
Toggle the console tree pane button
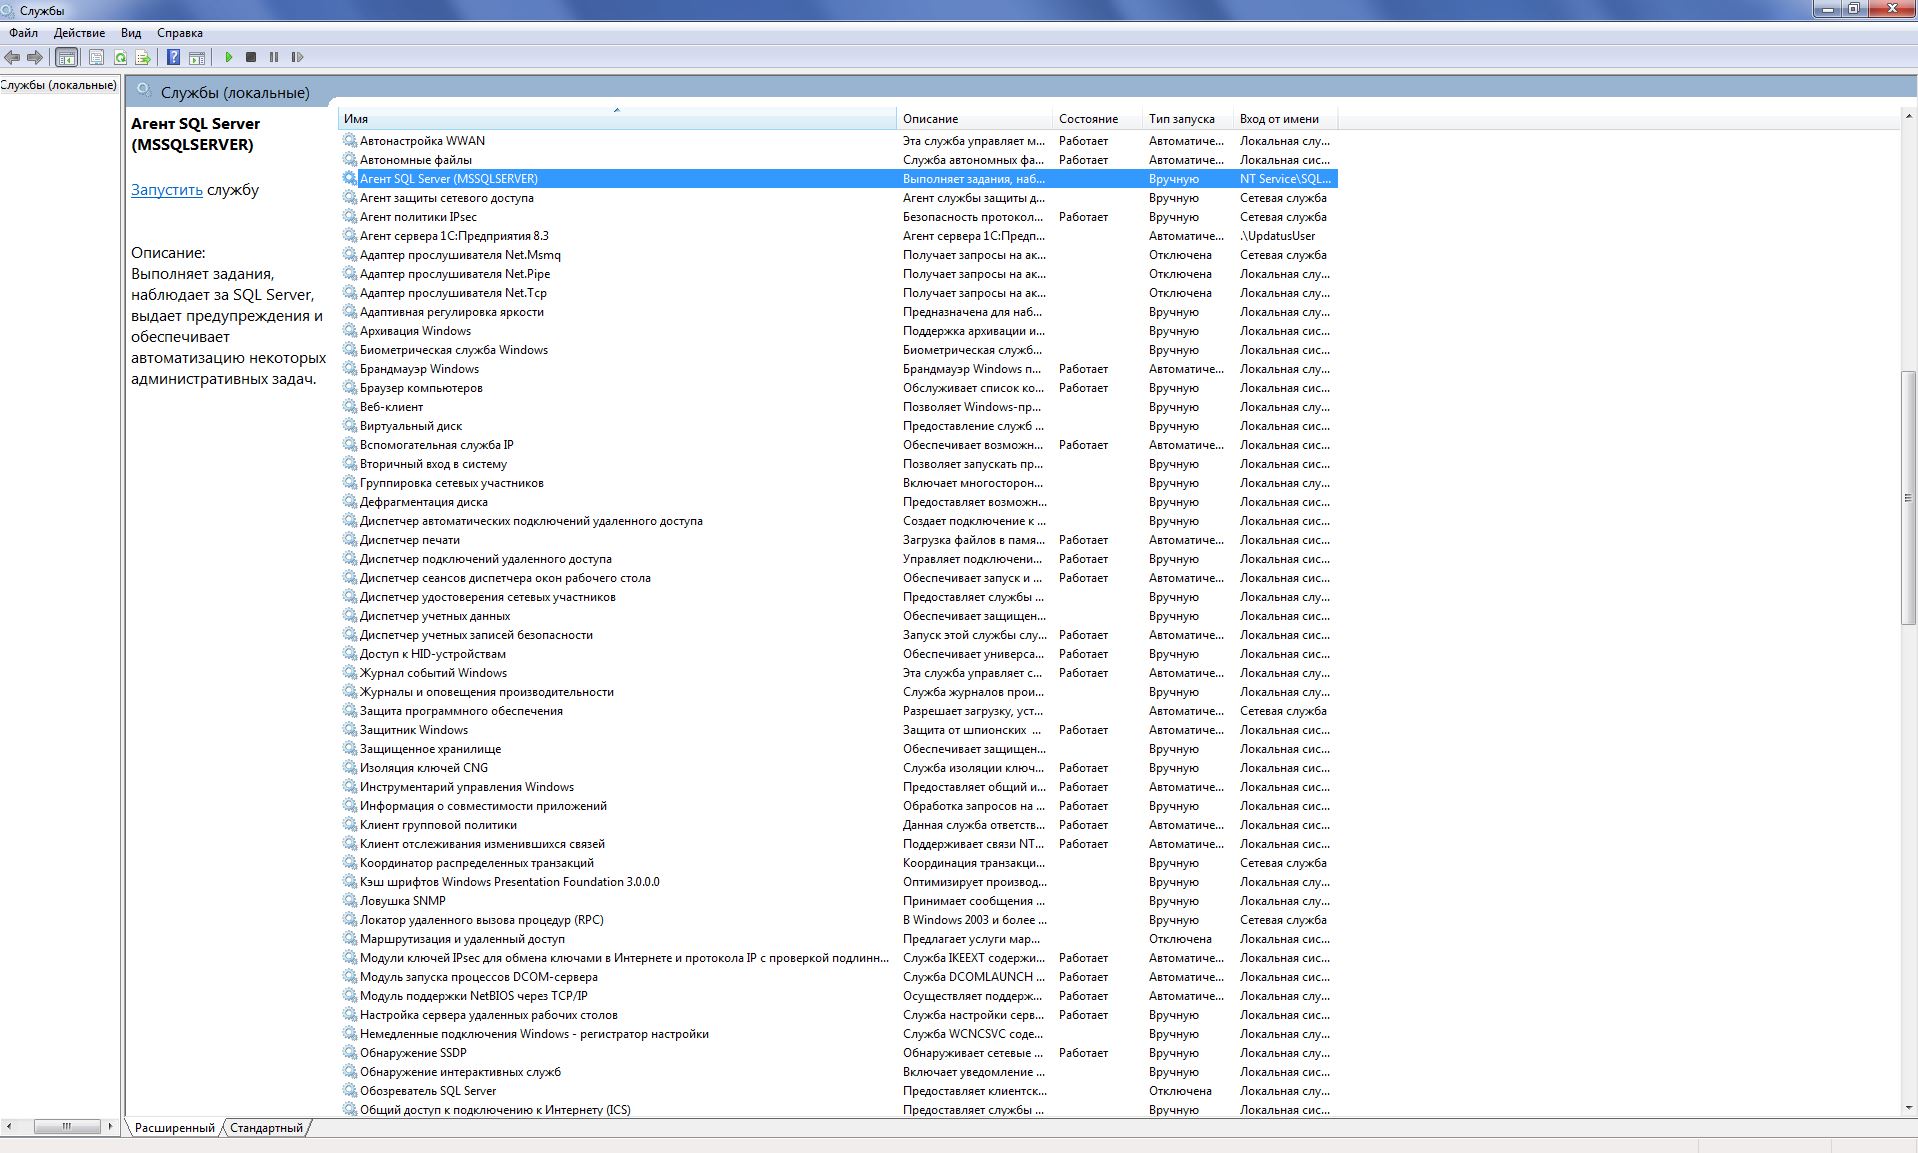[x=66, y=58]
